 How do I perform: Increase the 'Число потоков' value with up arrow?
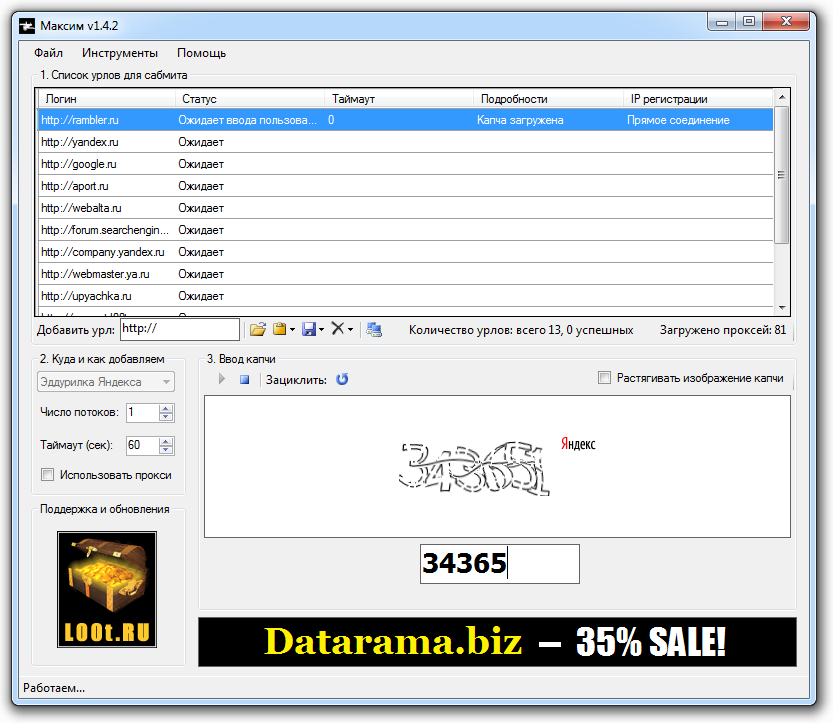point(166,408)
